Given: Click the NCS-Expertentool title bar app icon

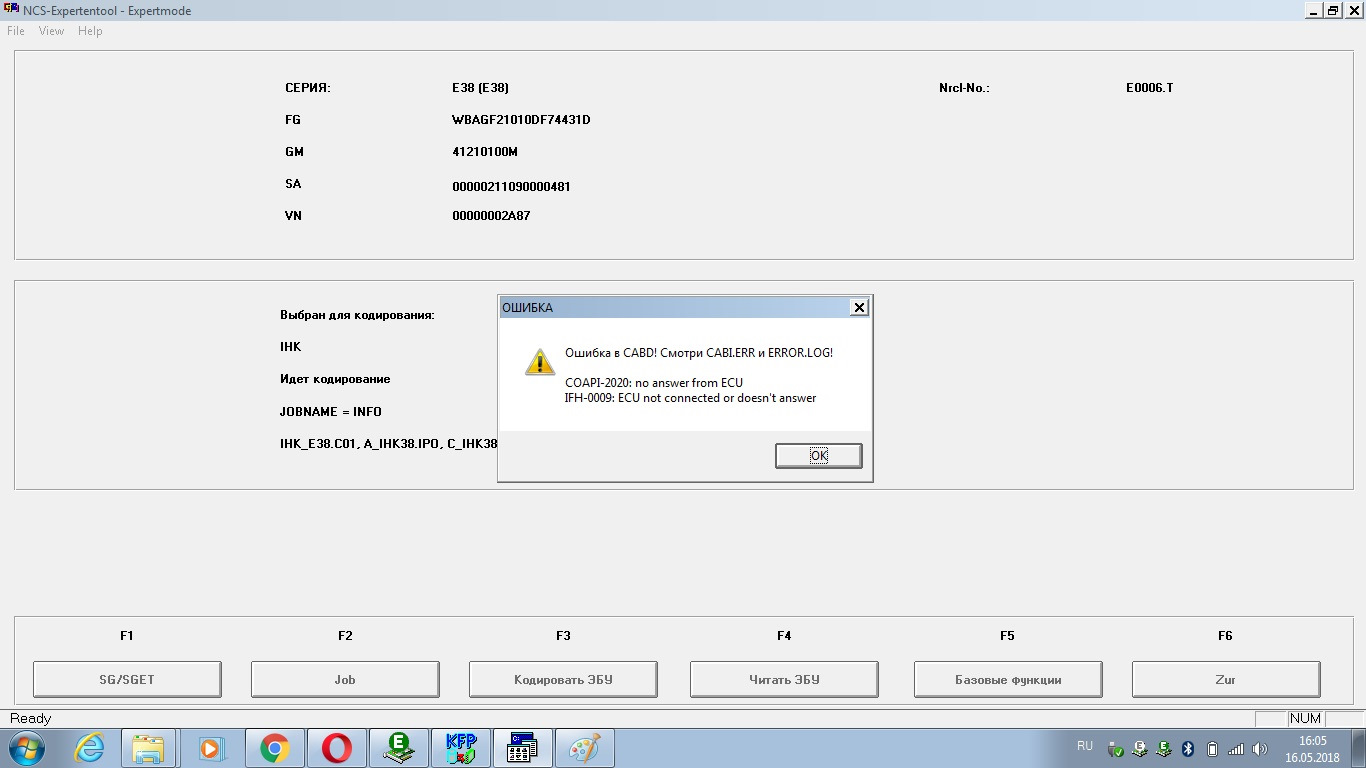Looking at the screenshot, I should pyautogui.click(x=12, y=10).
